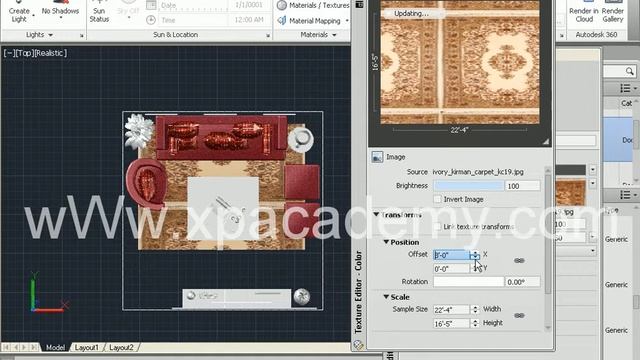Click the Rotation slider bar
The width and height of the screenshot is (640, 360).
(x=469, y=282)
